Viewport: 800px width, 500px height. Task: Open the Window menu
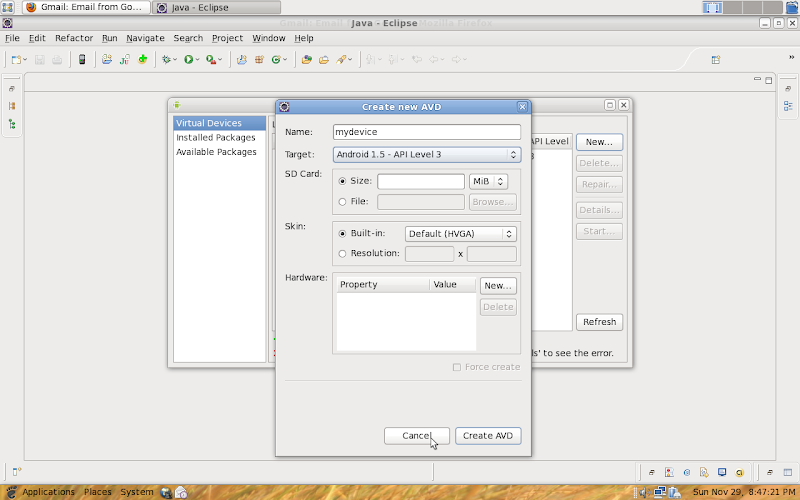coord(269,38)
